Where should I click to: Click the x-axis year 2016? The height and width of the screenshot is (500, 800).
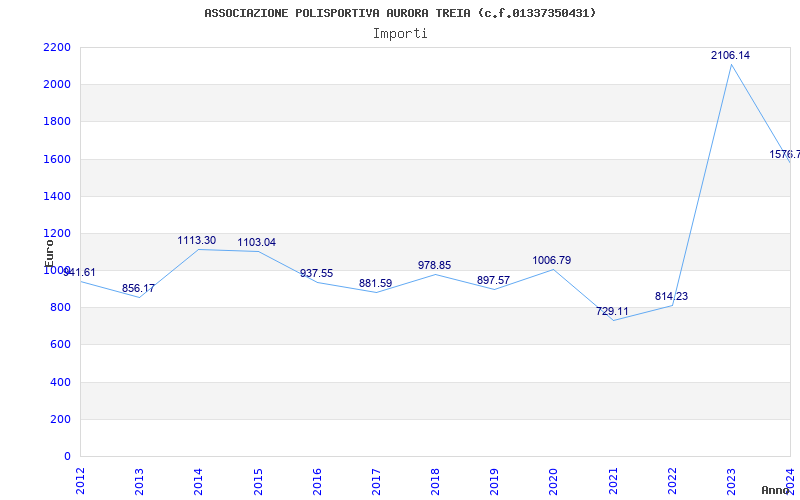click(x=317, y=482)
